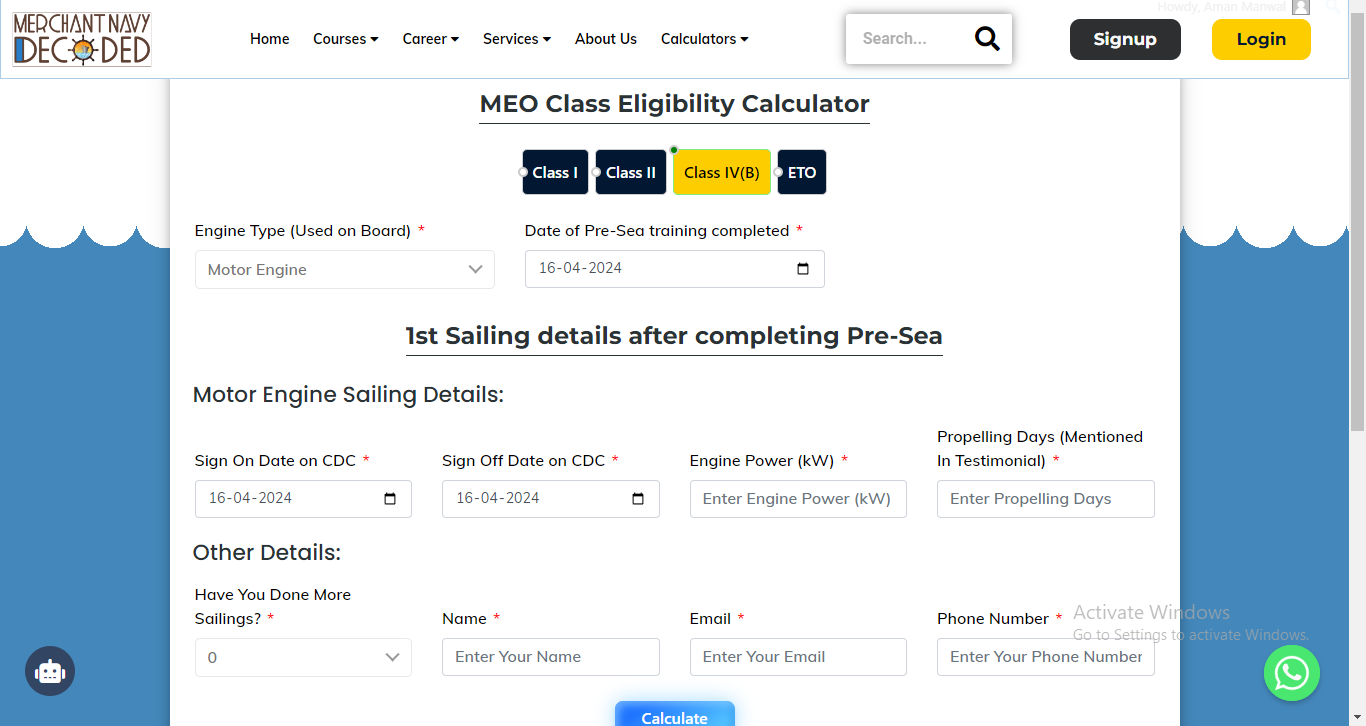Click the Merchant Navy Decoded logo
The width and height of the screenshot is (1366, 726).
[81, 38]
